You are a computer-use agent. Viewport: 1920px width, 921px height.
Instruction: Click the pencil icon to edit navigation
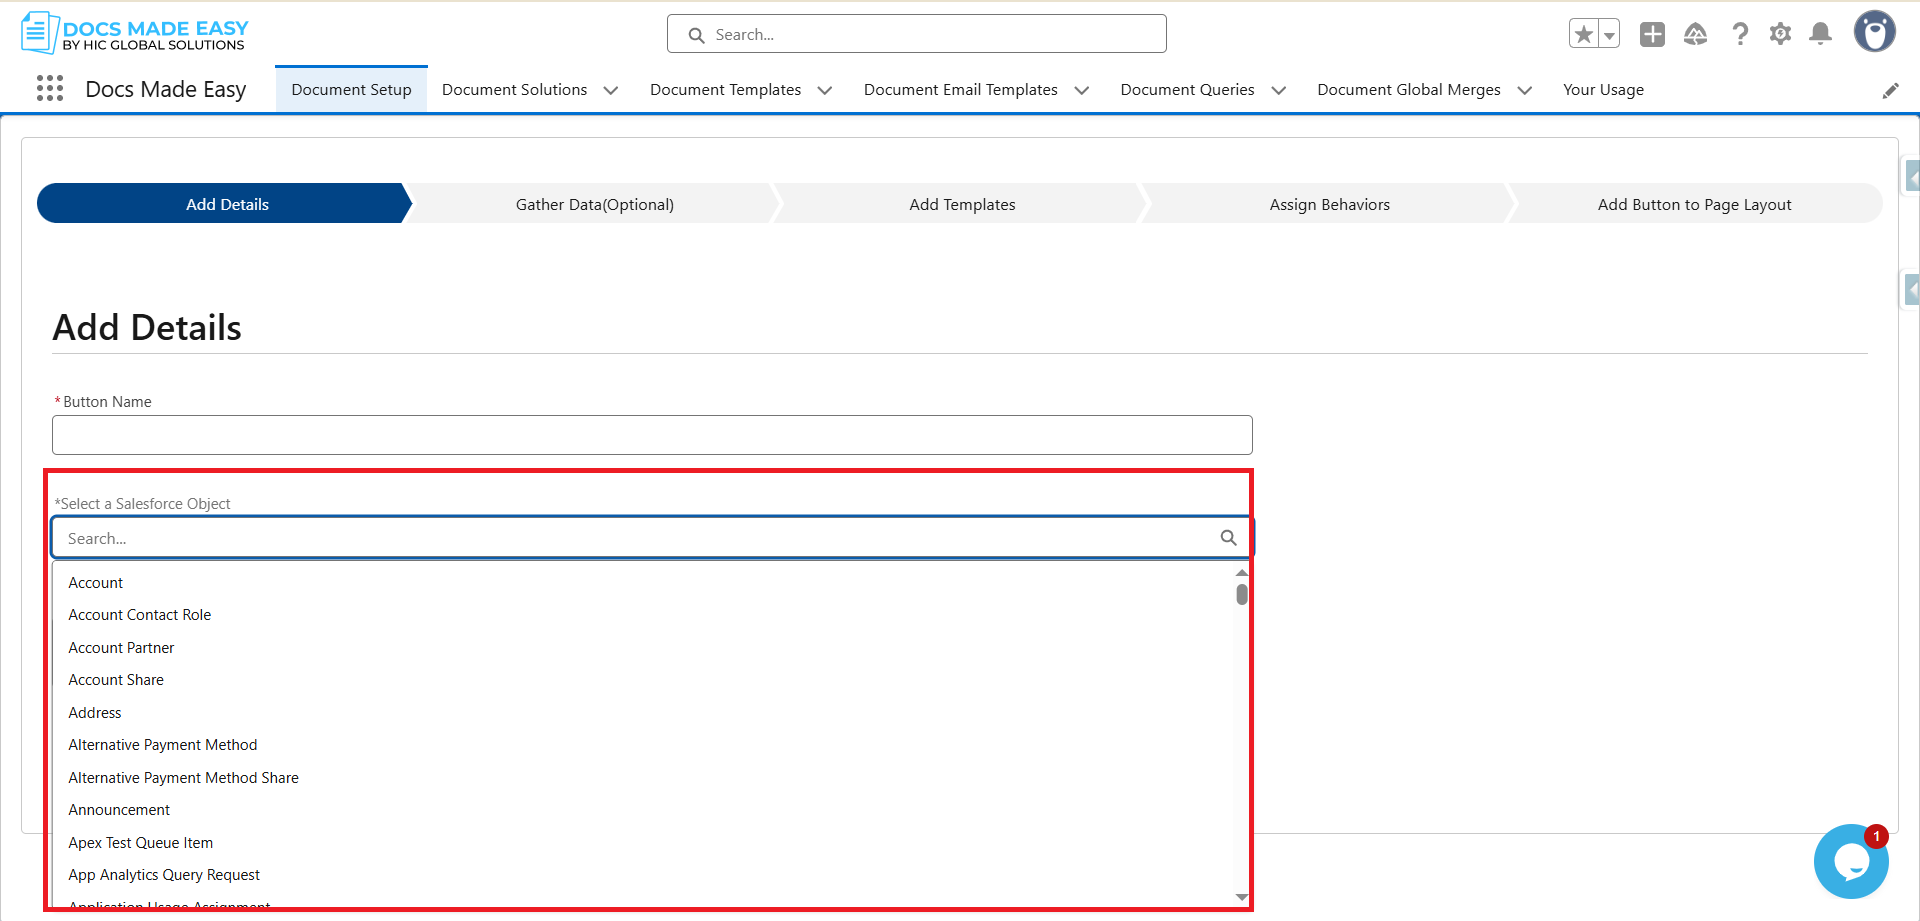pyautogui.click(x=1891, y=90)
